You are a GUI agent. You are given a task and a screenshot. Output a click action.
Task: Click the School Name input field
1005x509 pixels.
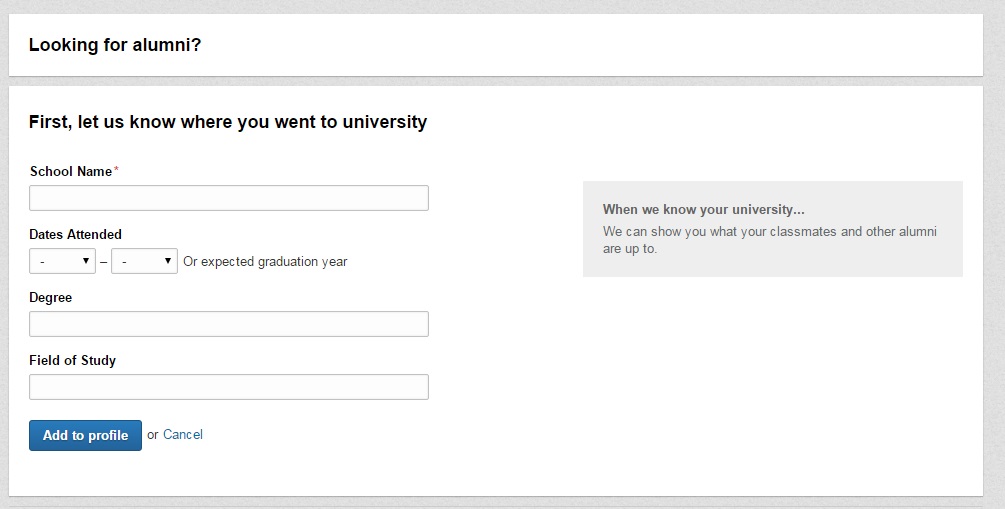(x=228, y=198)
